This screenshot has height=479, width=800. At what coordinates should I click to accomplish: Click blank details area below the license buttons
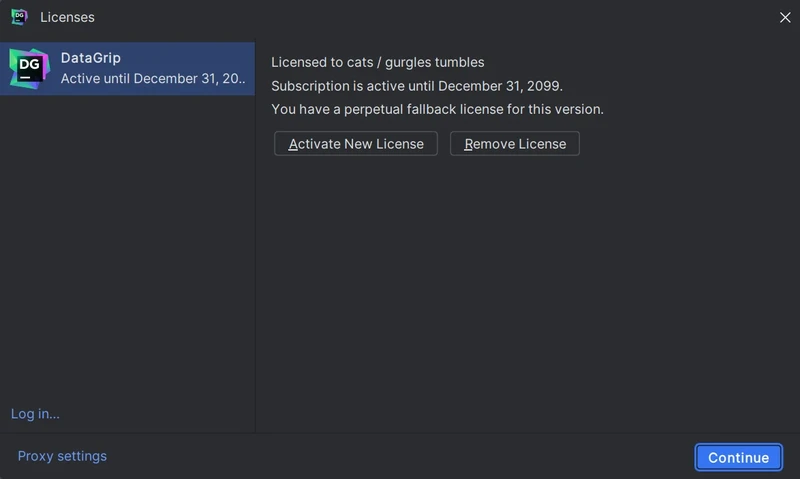click(527, 290)
